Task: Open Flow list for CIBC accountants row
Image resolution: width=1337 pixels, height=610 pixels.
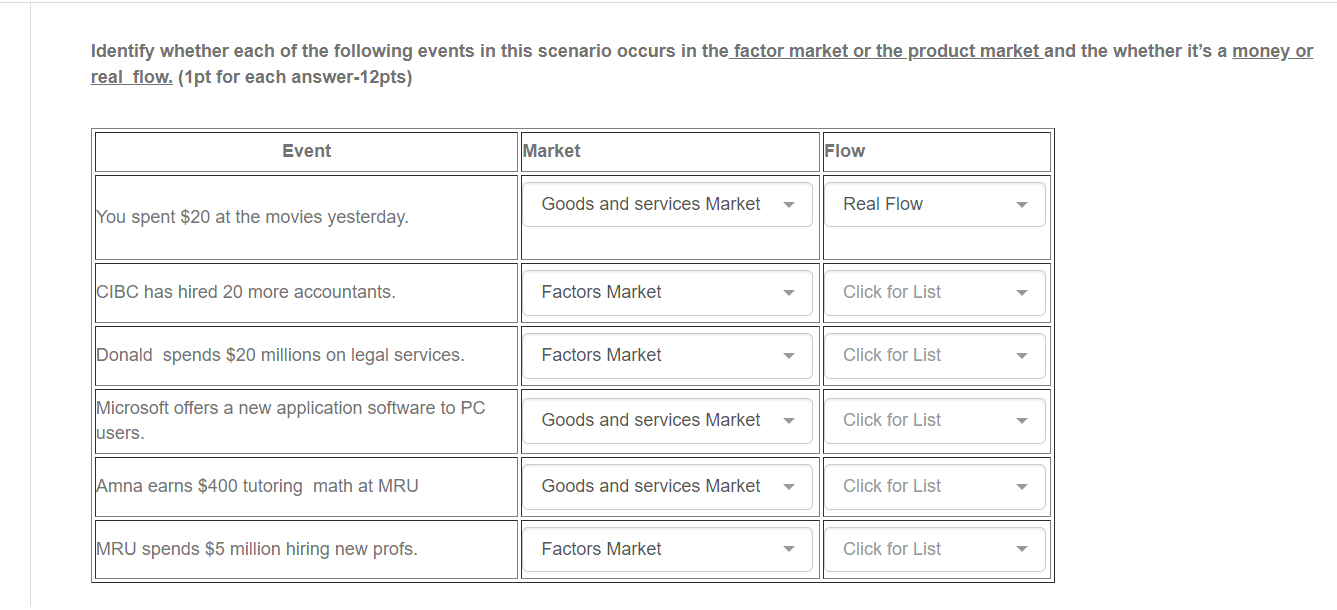Action: (935, 292)
